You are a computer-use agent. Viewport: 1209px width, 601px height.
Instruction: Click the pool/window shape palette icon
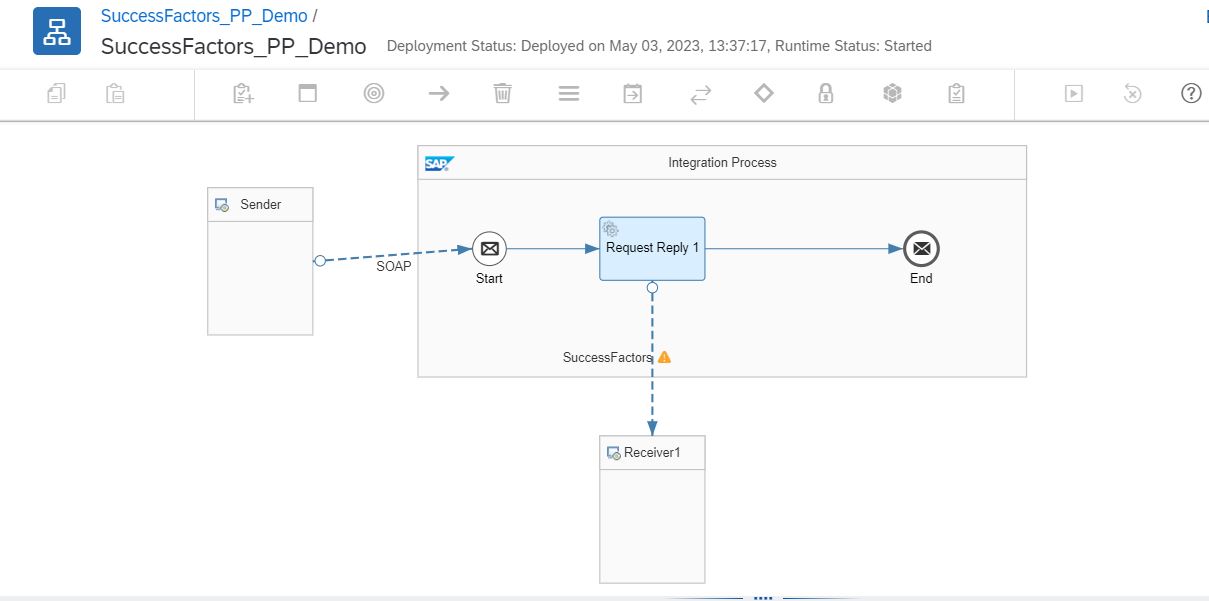[308, 94]
